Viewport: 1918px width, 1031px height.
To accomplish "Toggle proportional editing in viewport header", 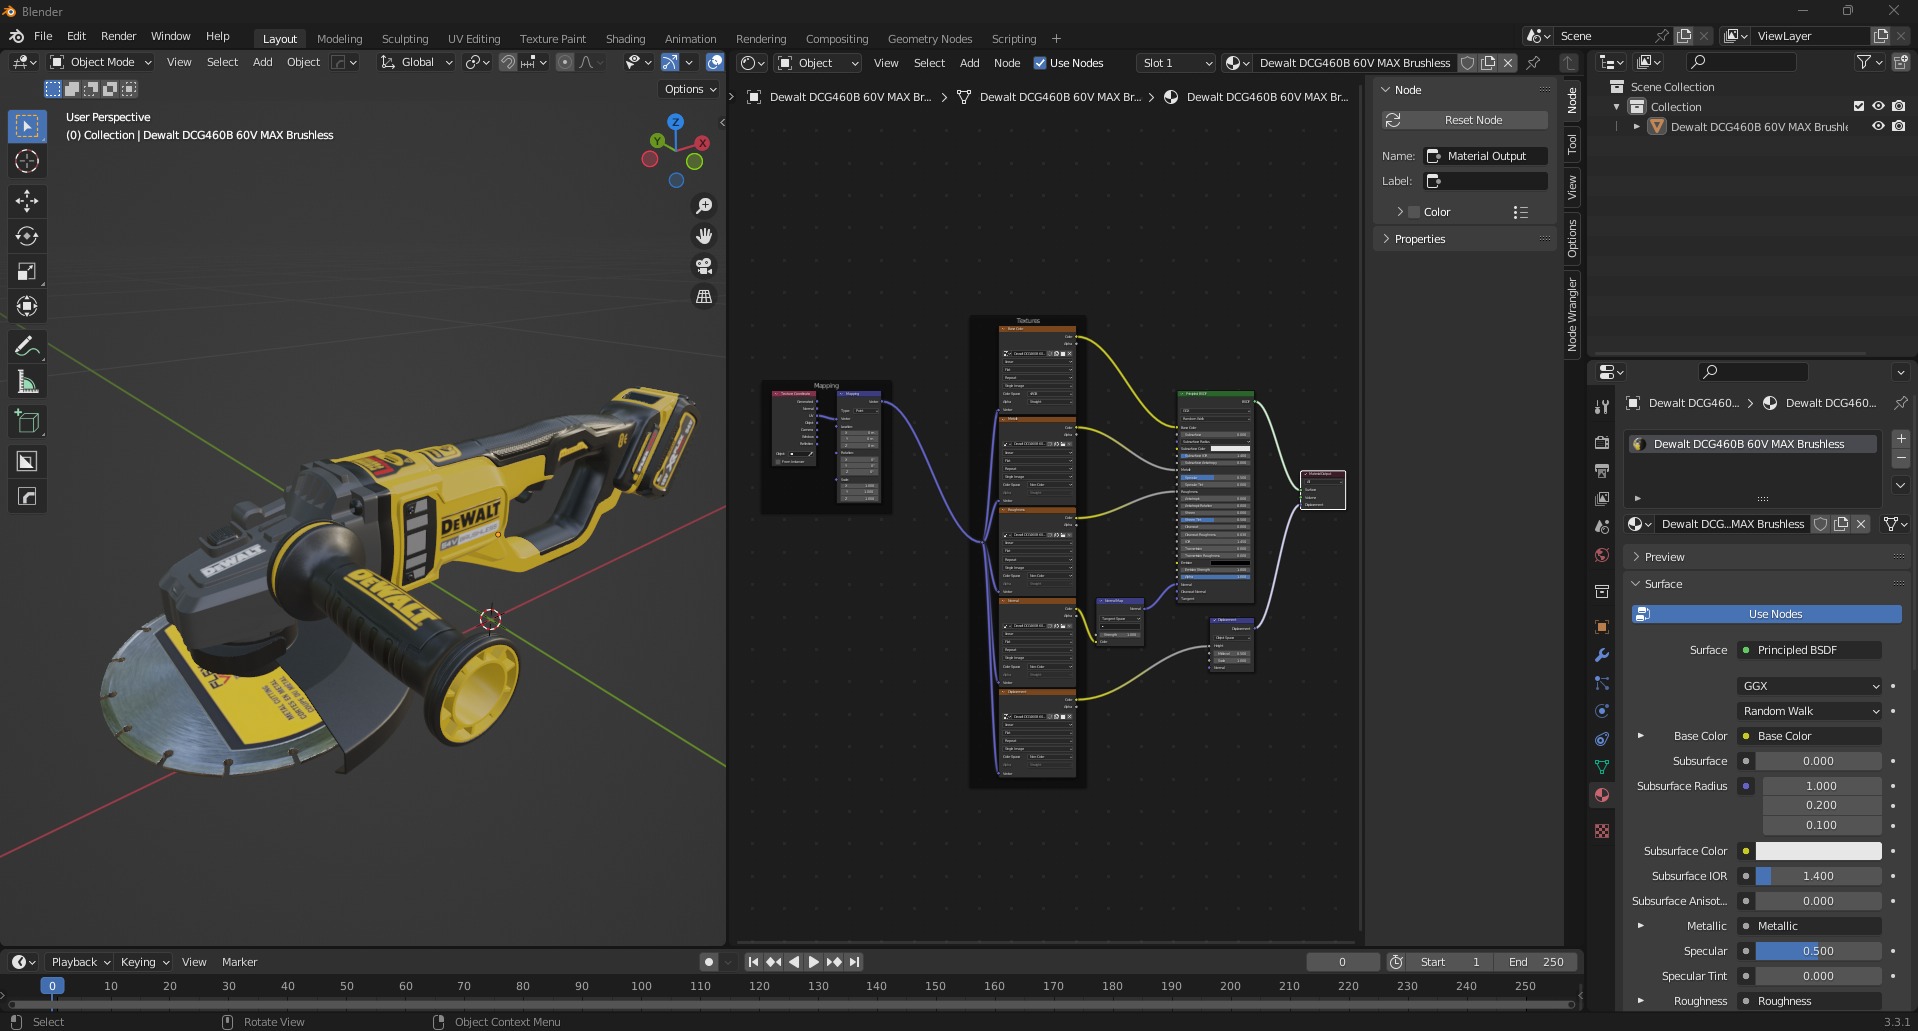I will pyautogui.click(x=565, y=62).
